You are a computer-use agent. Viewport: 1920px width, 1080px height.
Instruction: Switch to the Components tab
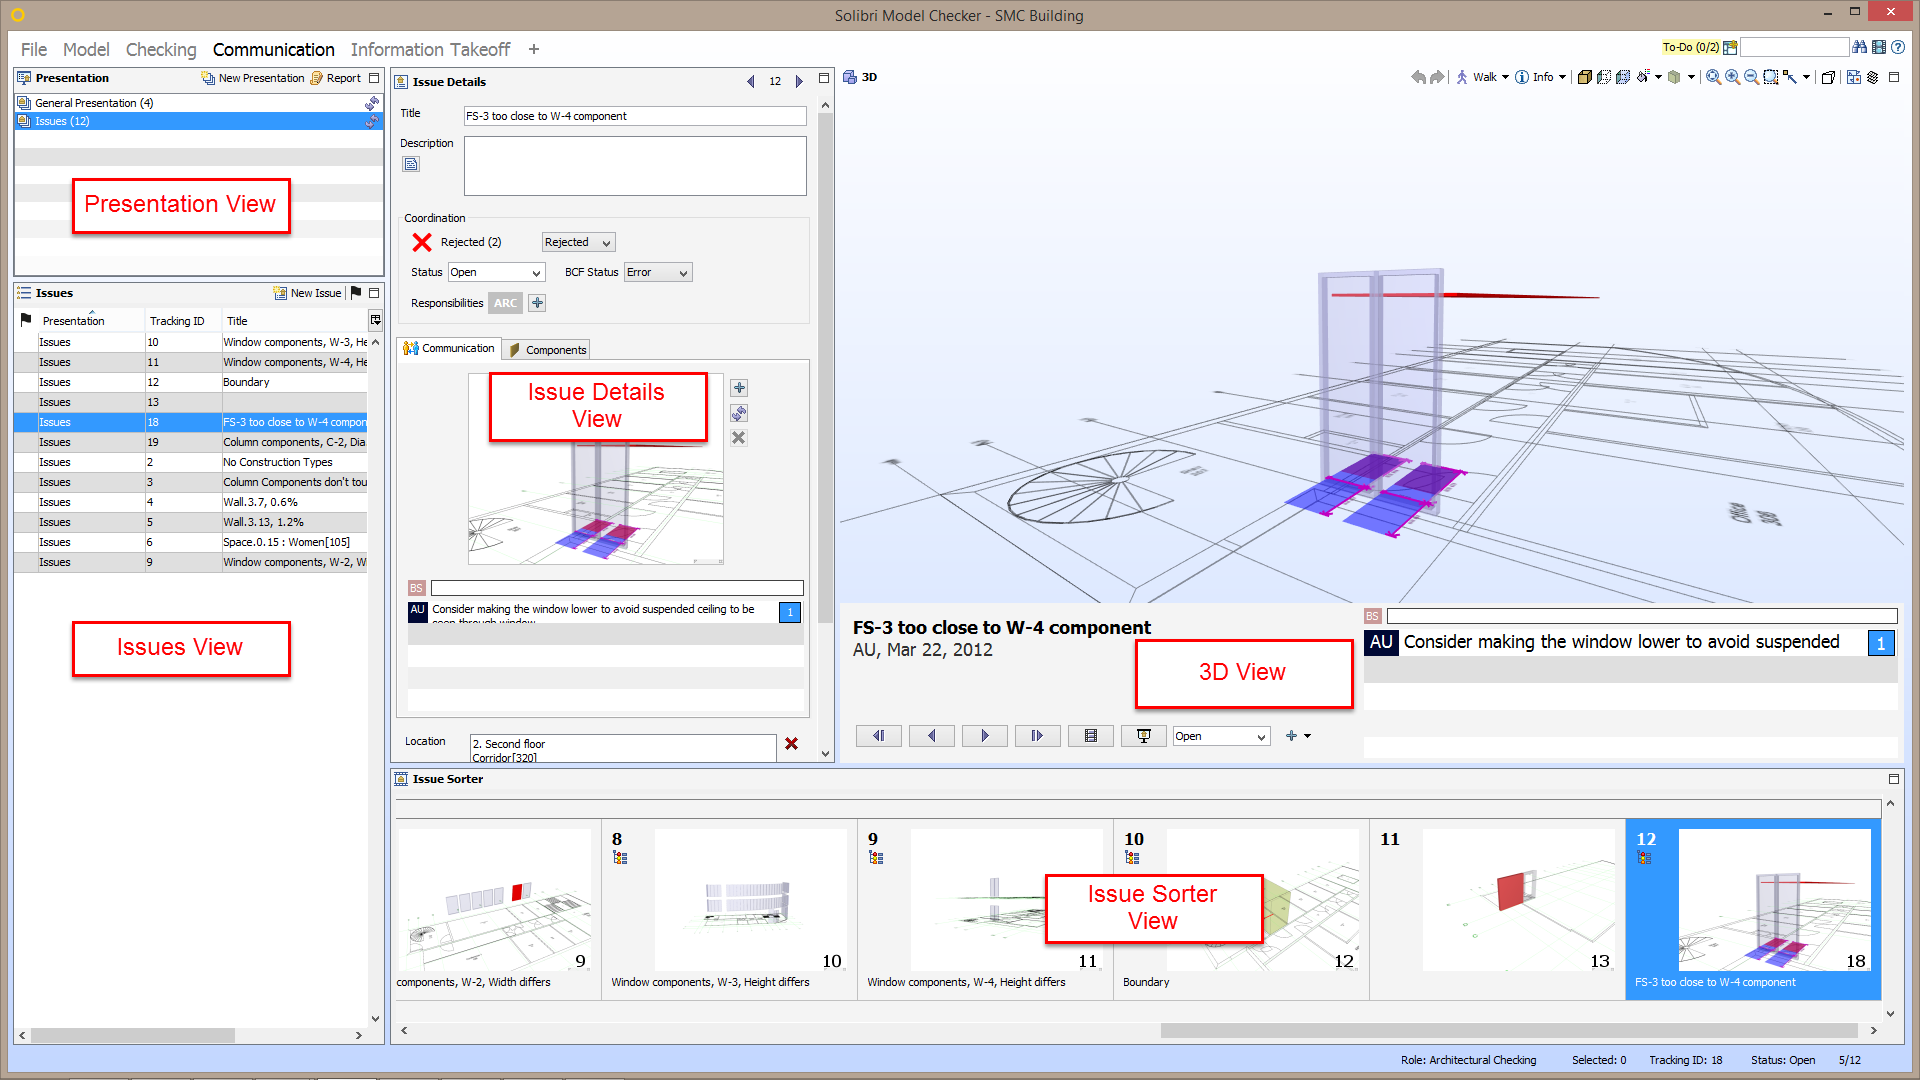click(x=547, y=350)
